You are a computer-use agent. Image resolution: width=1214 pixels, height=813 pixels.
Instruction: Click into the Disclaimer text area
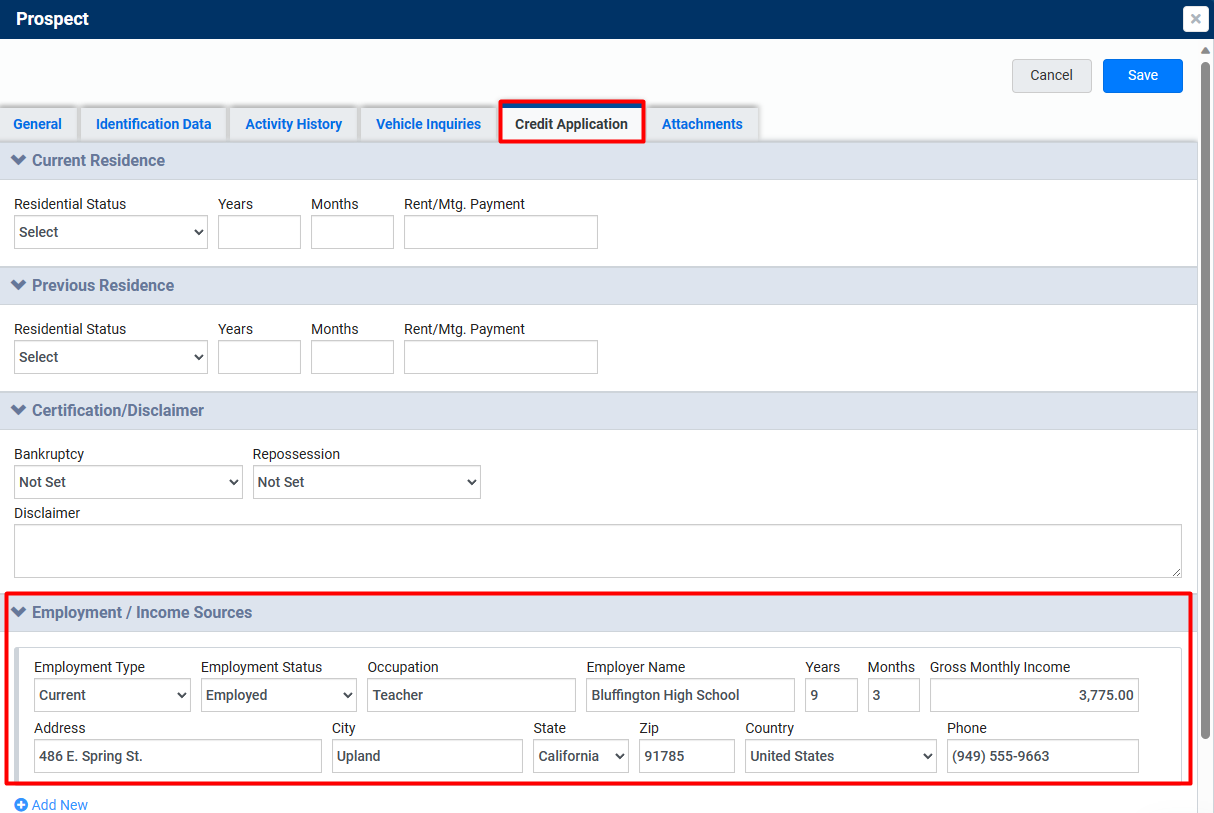click(x=598, y=551)
